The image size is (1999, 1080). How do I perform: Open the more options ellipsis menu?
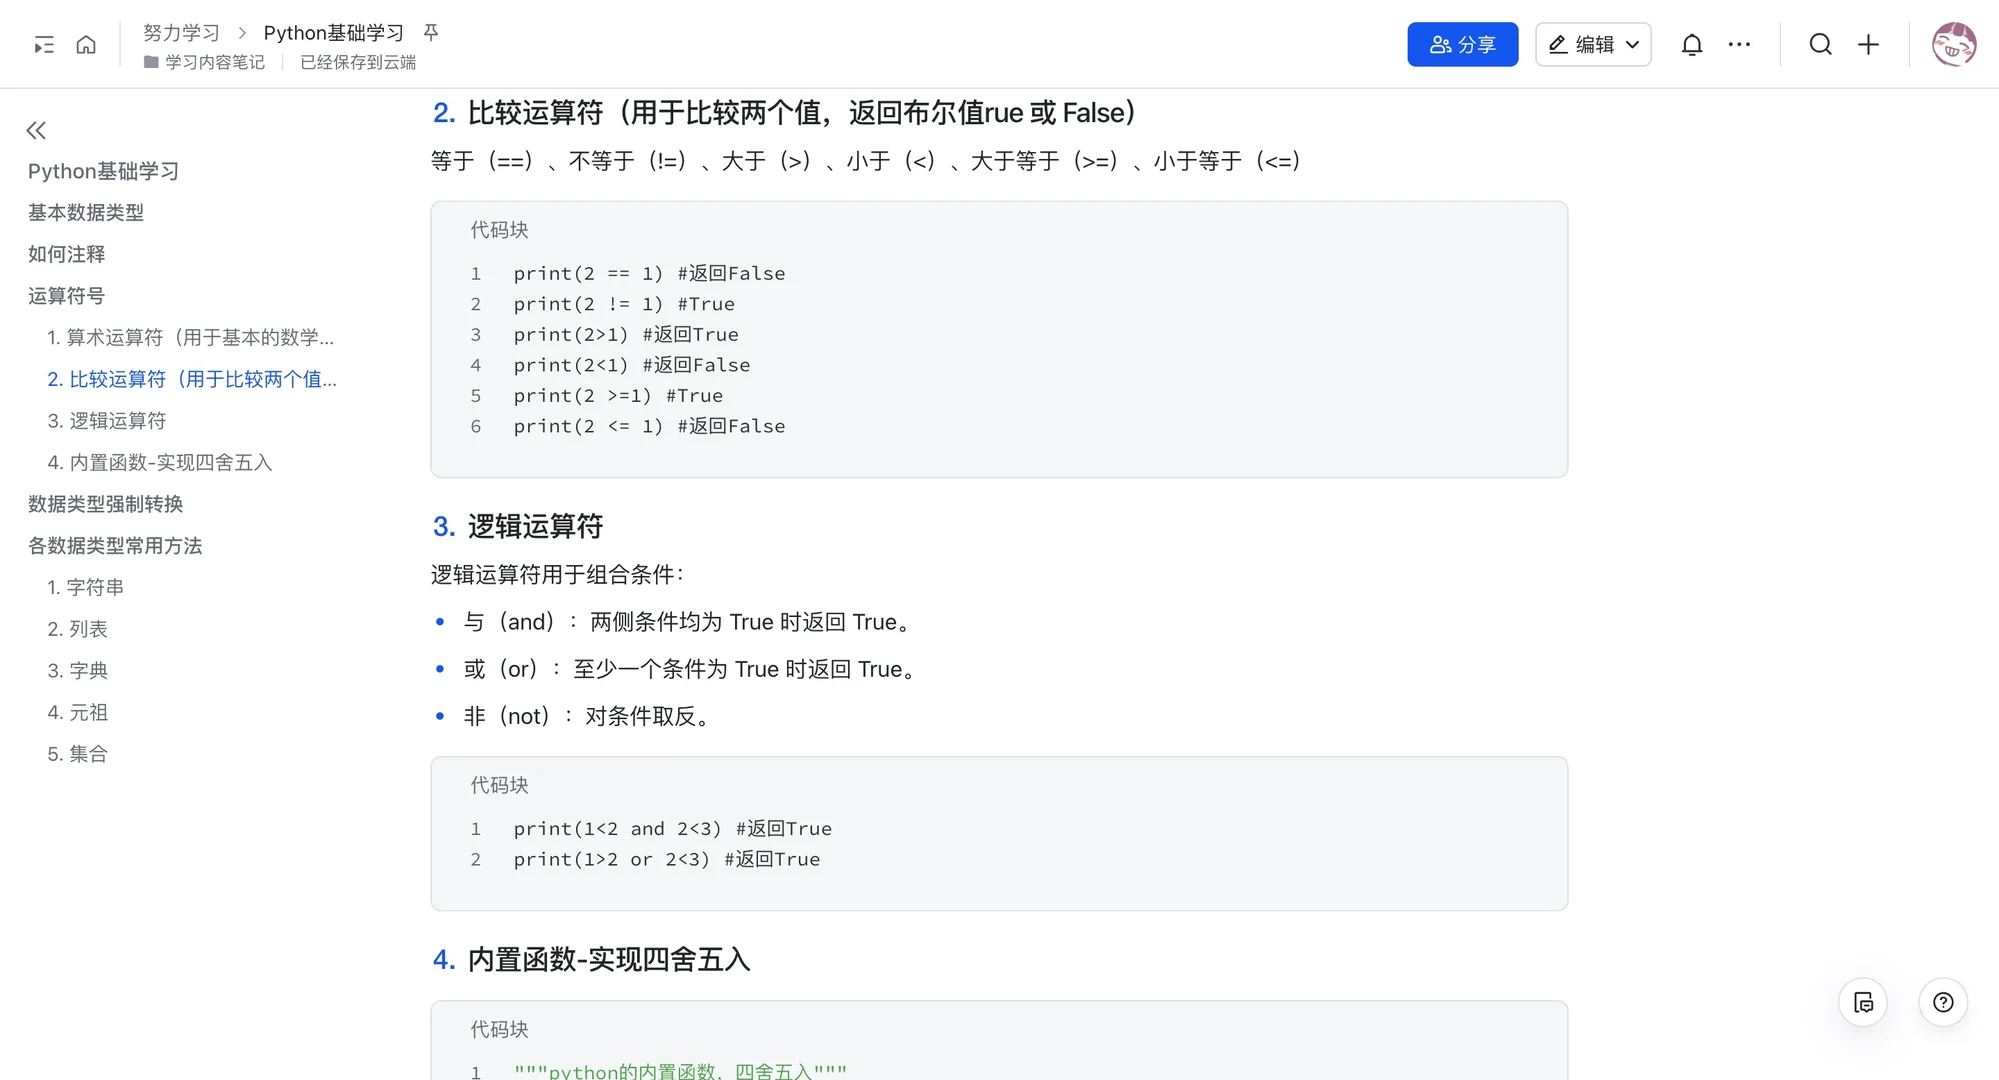(x=1740, y=44)
